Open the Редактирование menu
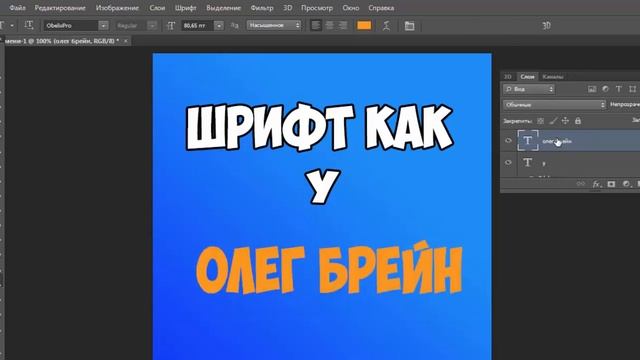This screenshot has width=640, height=360. click(60, 8)
